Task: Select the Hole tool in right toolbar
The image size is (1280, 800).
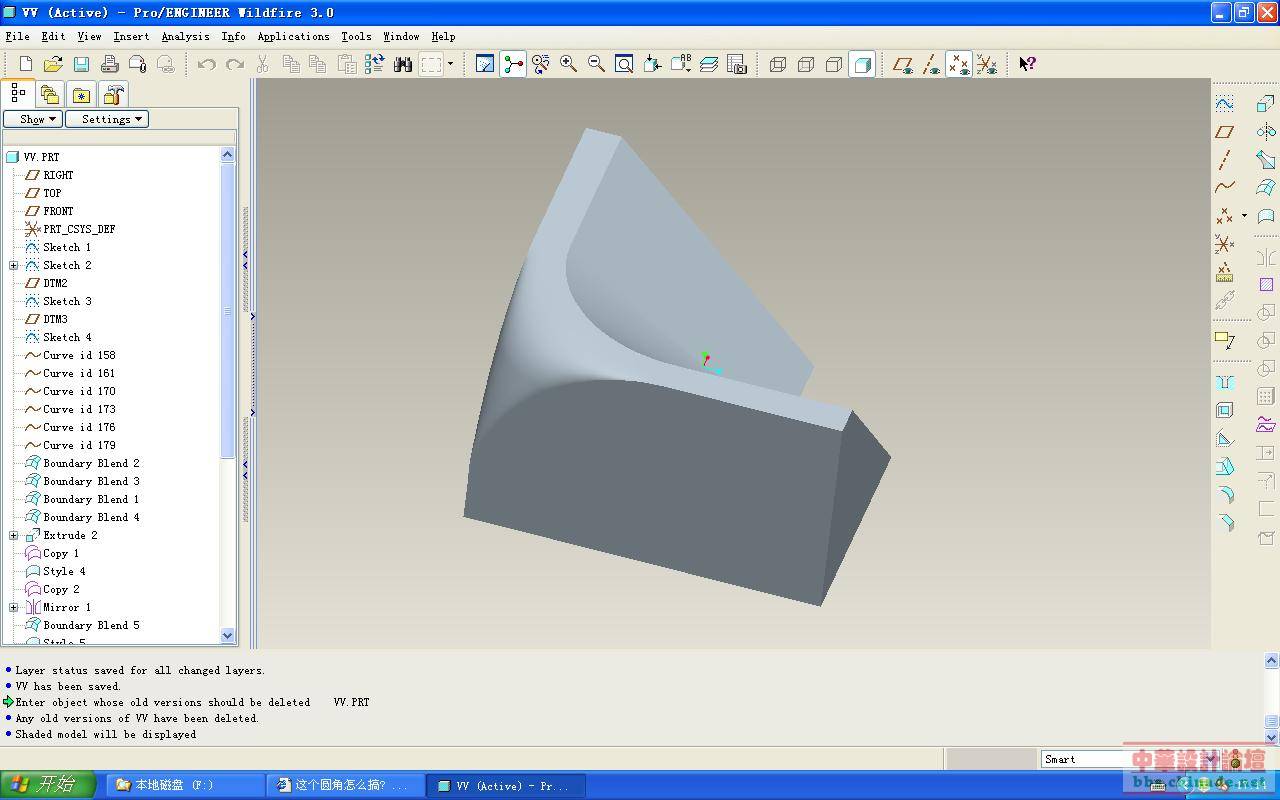Action: 1224,382
